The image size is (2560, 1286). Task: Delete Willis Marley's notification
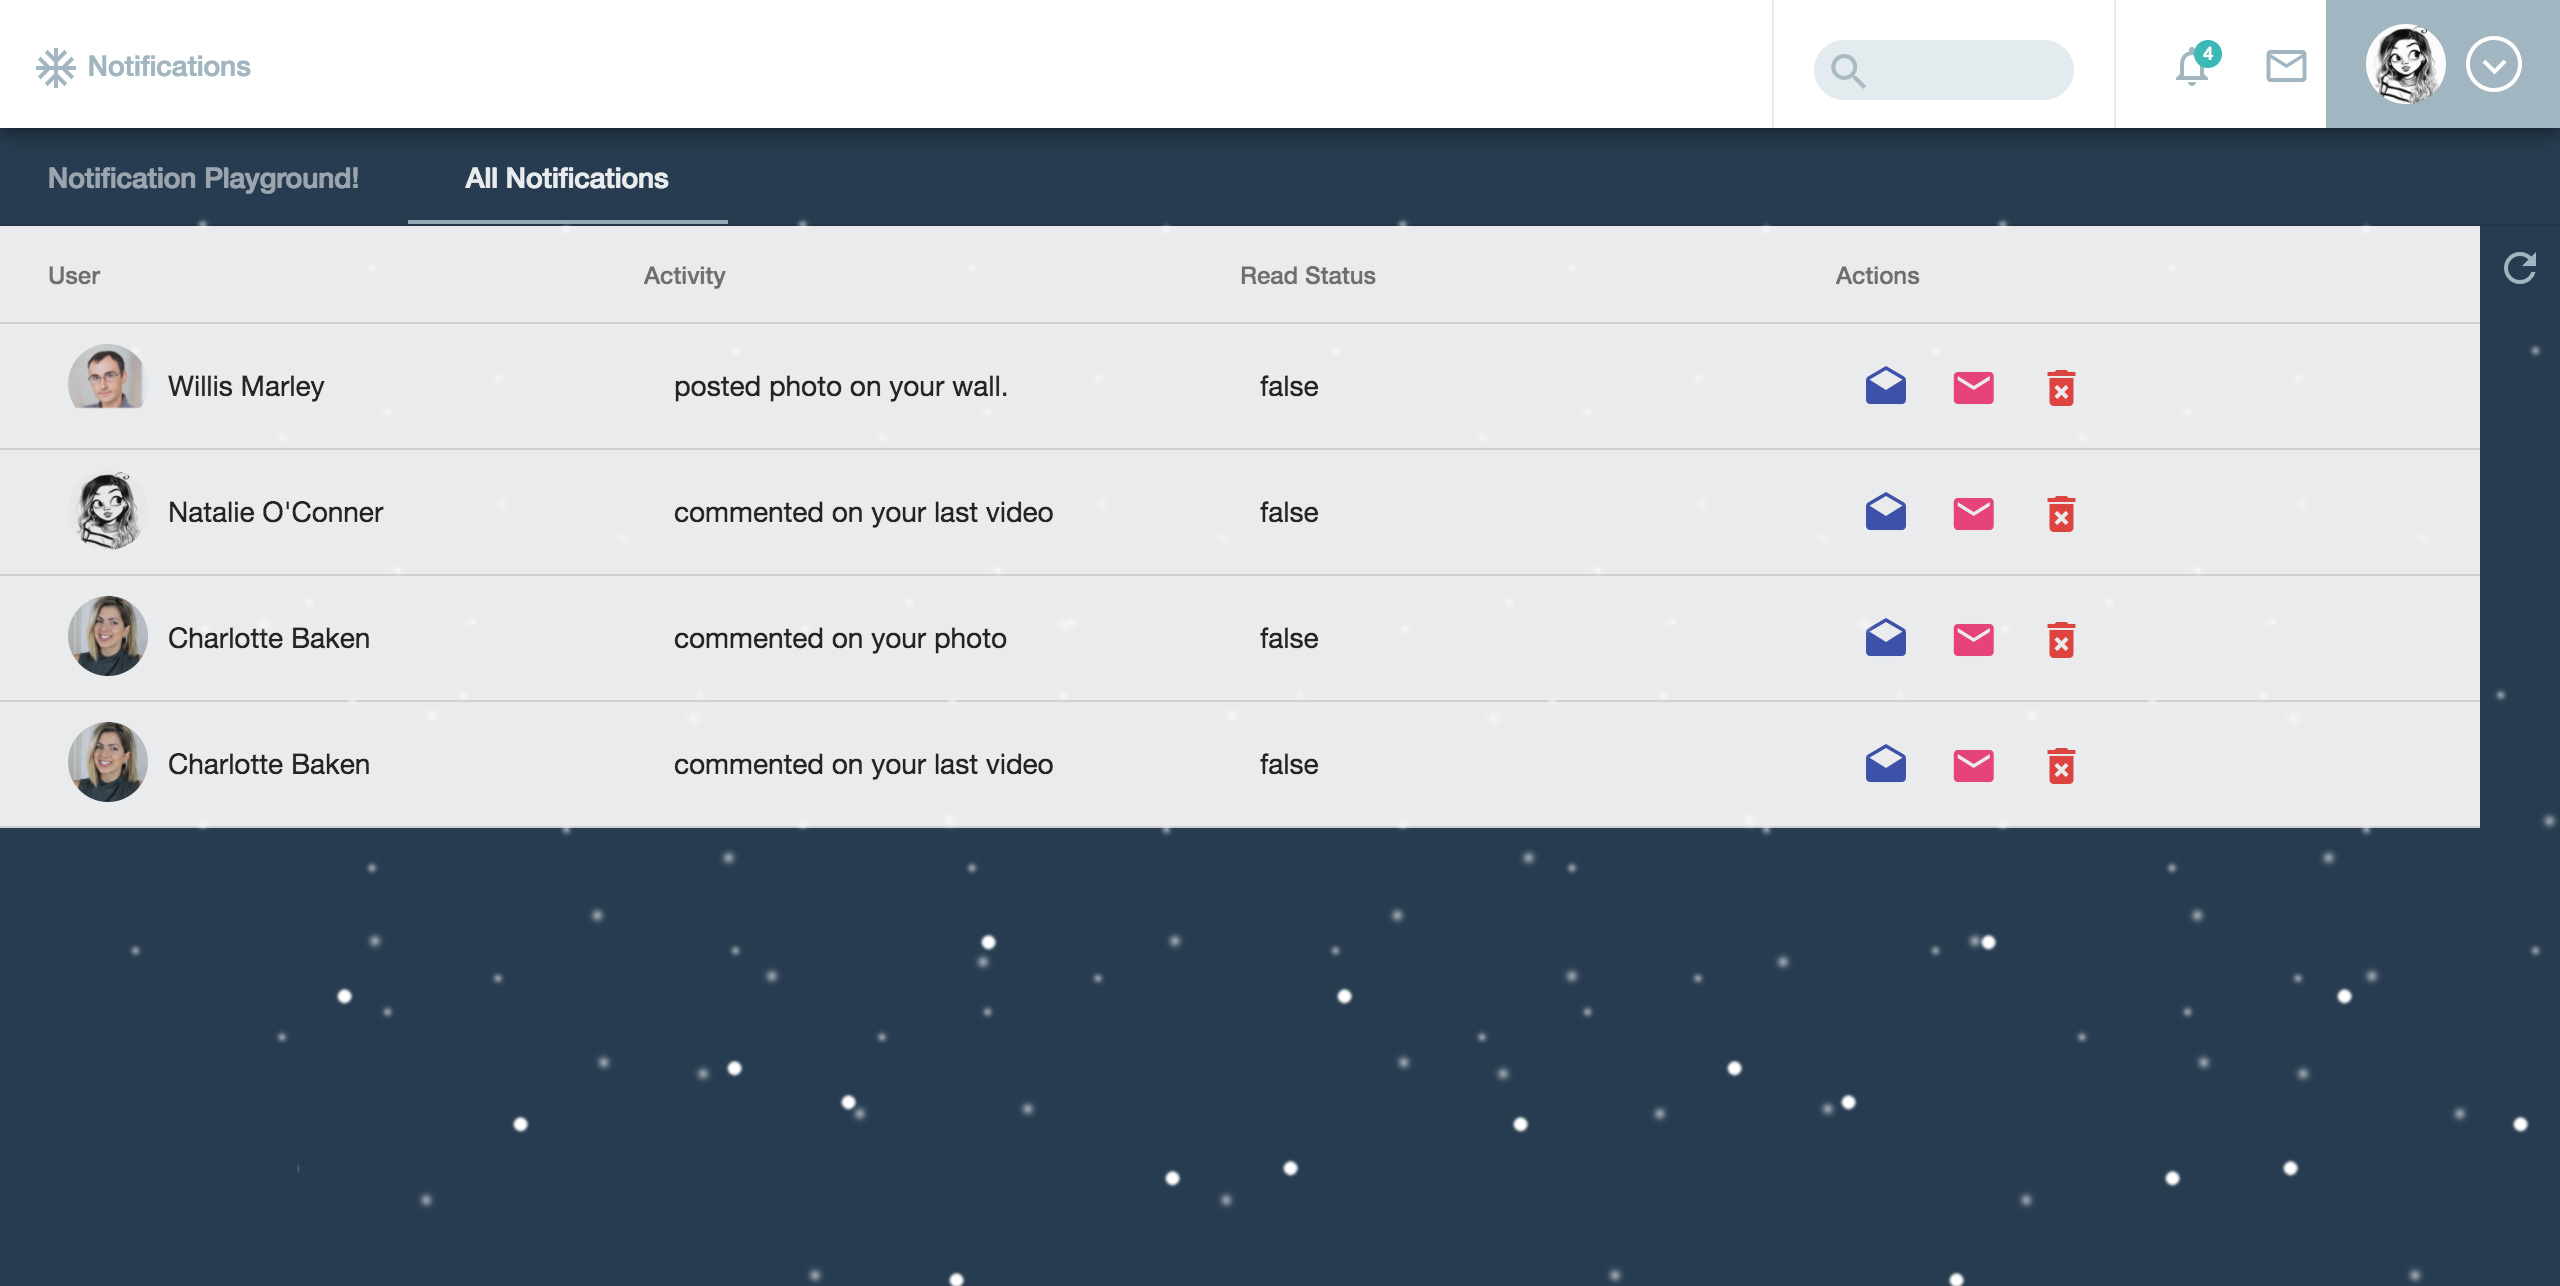[x=2061, y=388]
